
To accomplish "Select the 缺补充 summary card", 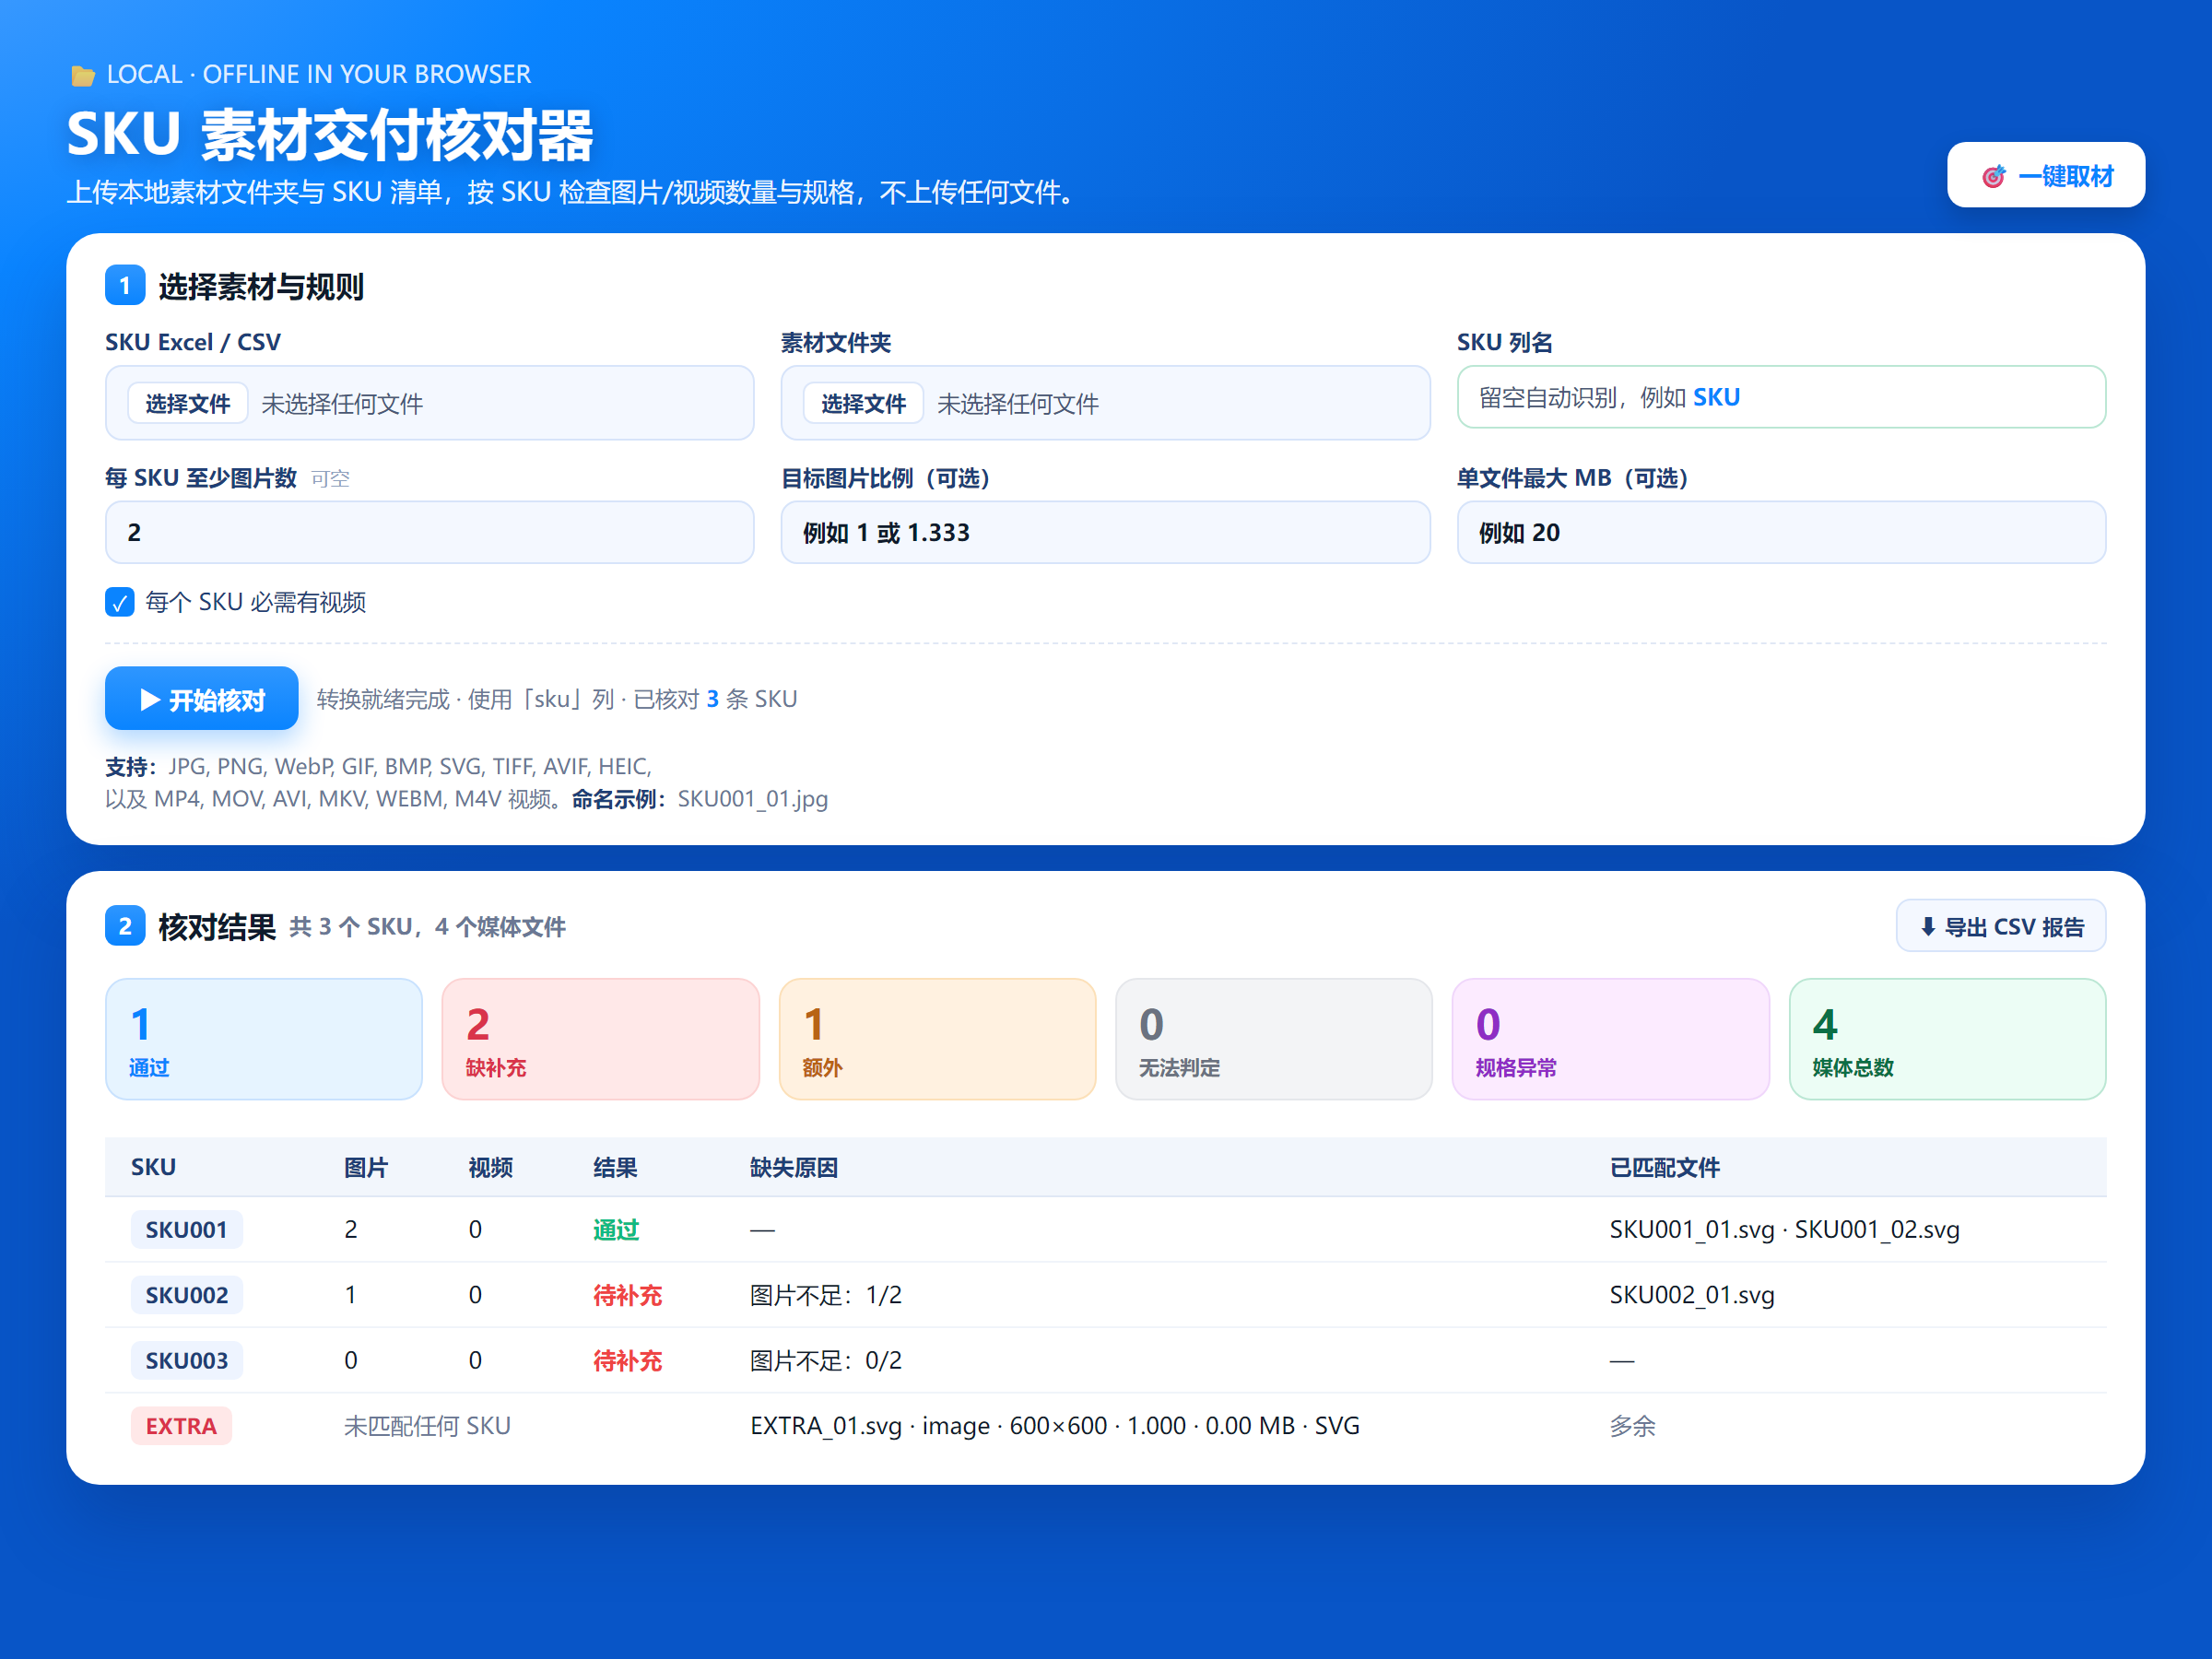I will [x=600, y=1040].
